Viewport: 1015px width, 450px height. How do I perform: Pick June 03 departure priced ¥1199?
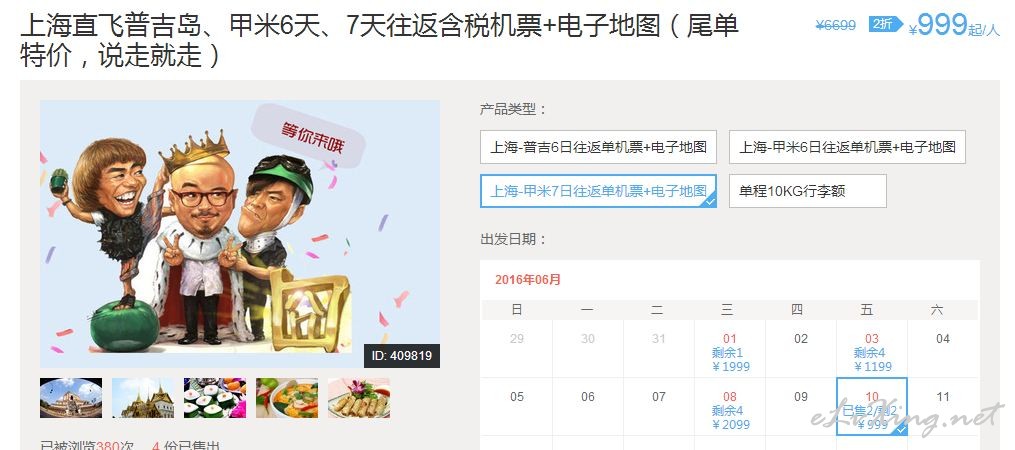tap(872, 350)
